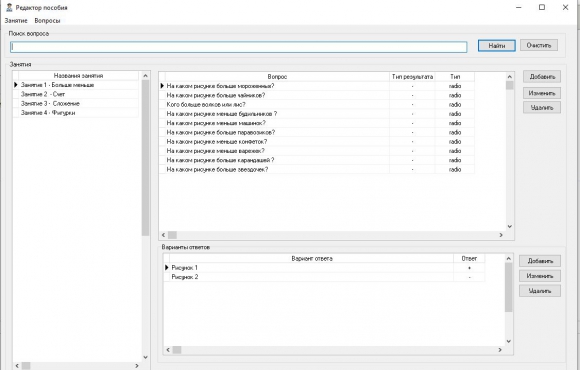Click the question search input field
Image resolution: width=580 pixels, height=370 pixels.
[239, 47]
